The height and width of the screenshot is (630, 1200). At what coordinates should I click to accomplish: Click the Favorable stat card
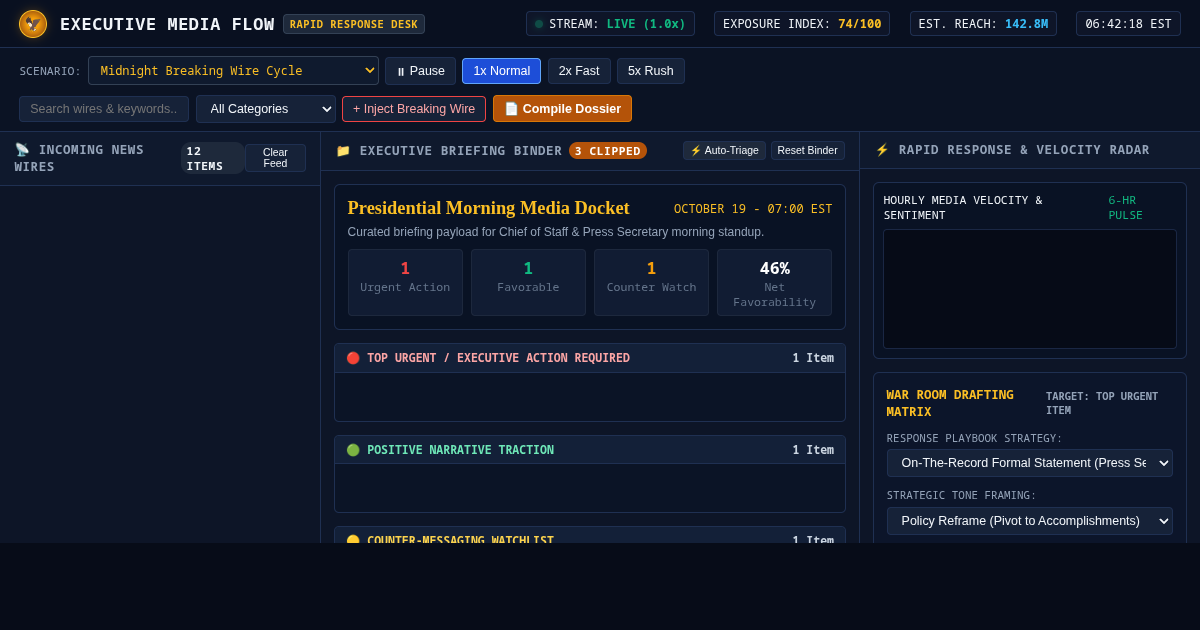pyautogui.click(x=528, y=283)
